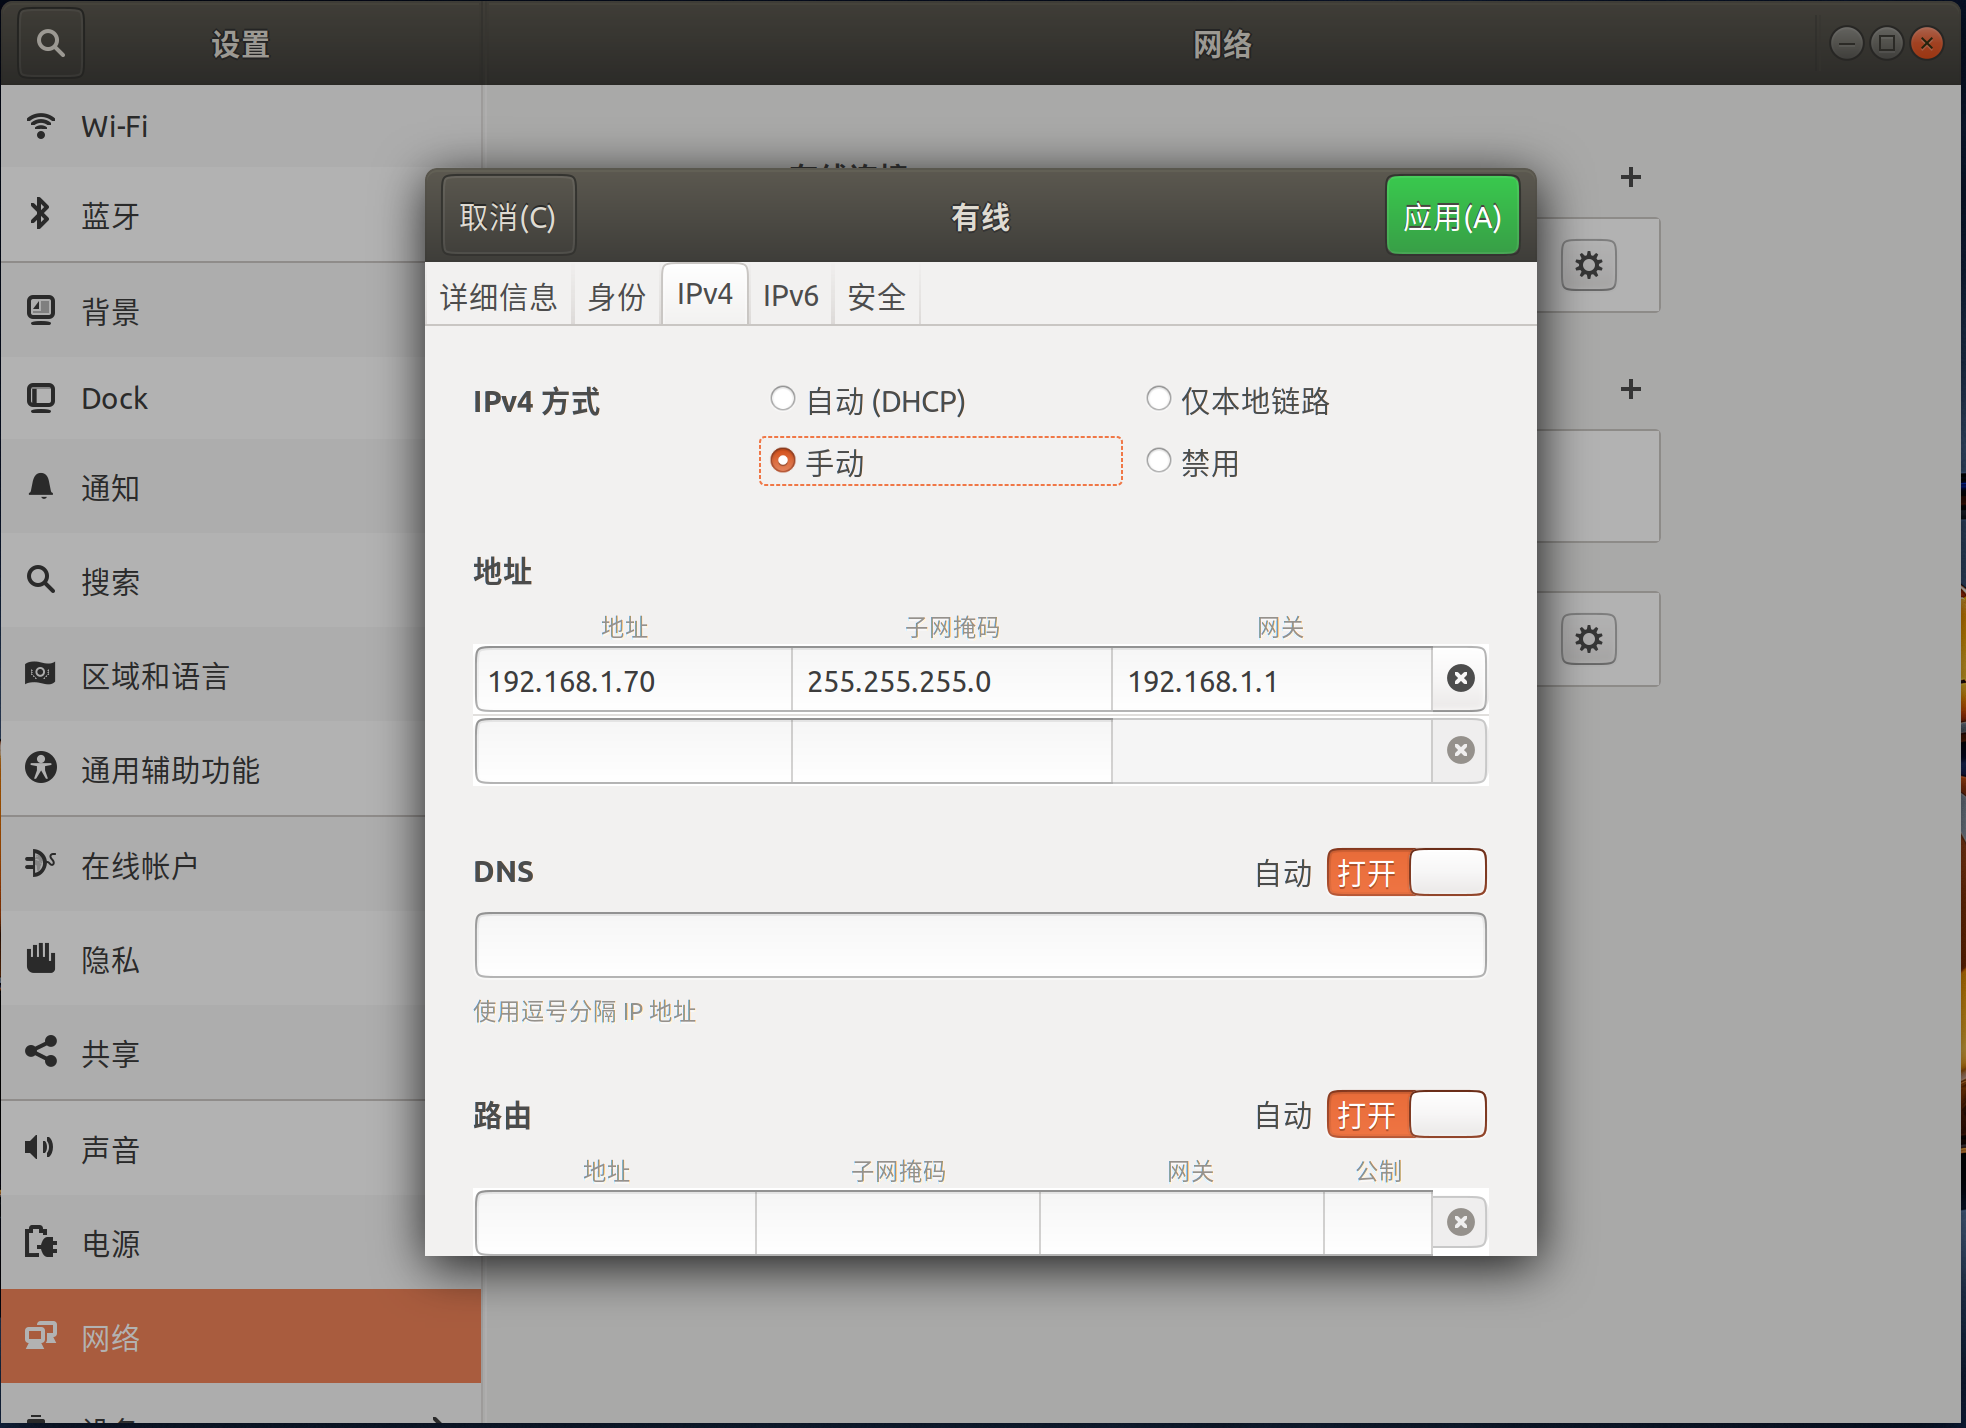Click 取消(C) to cancel the dialog
This screenshot has height=1428, width=1966.
pyautogui.click(x=508, y=215)
